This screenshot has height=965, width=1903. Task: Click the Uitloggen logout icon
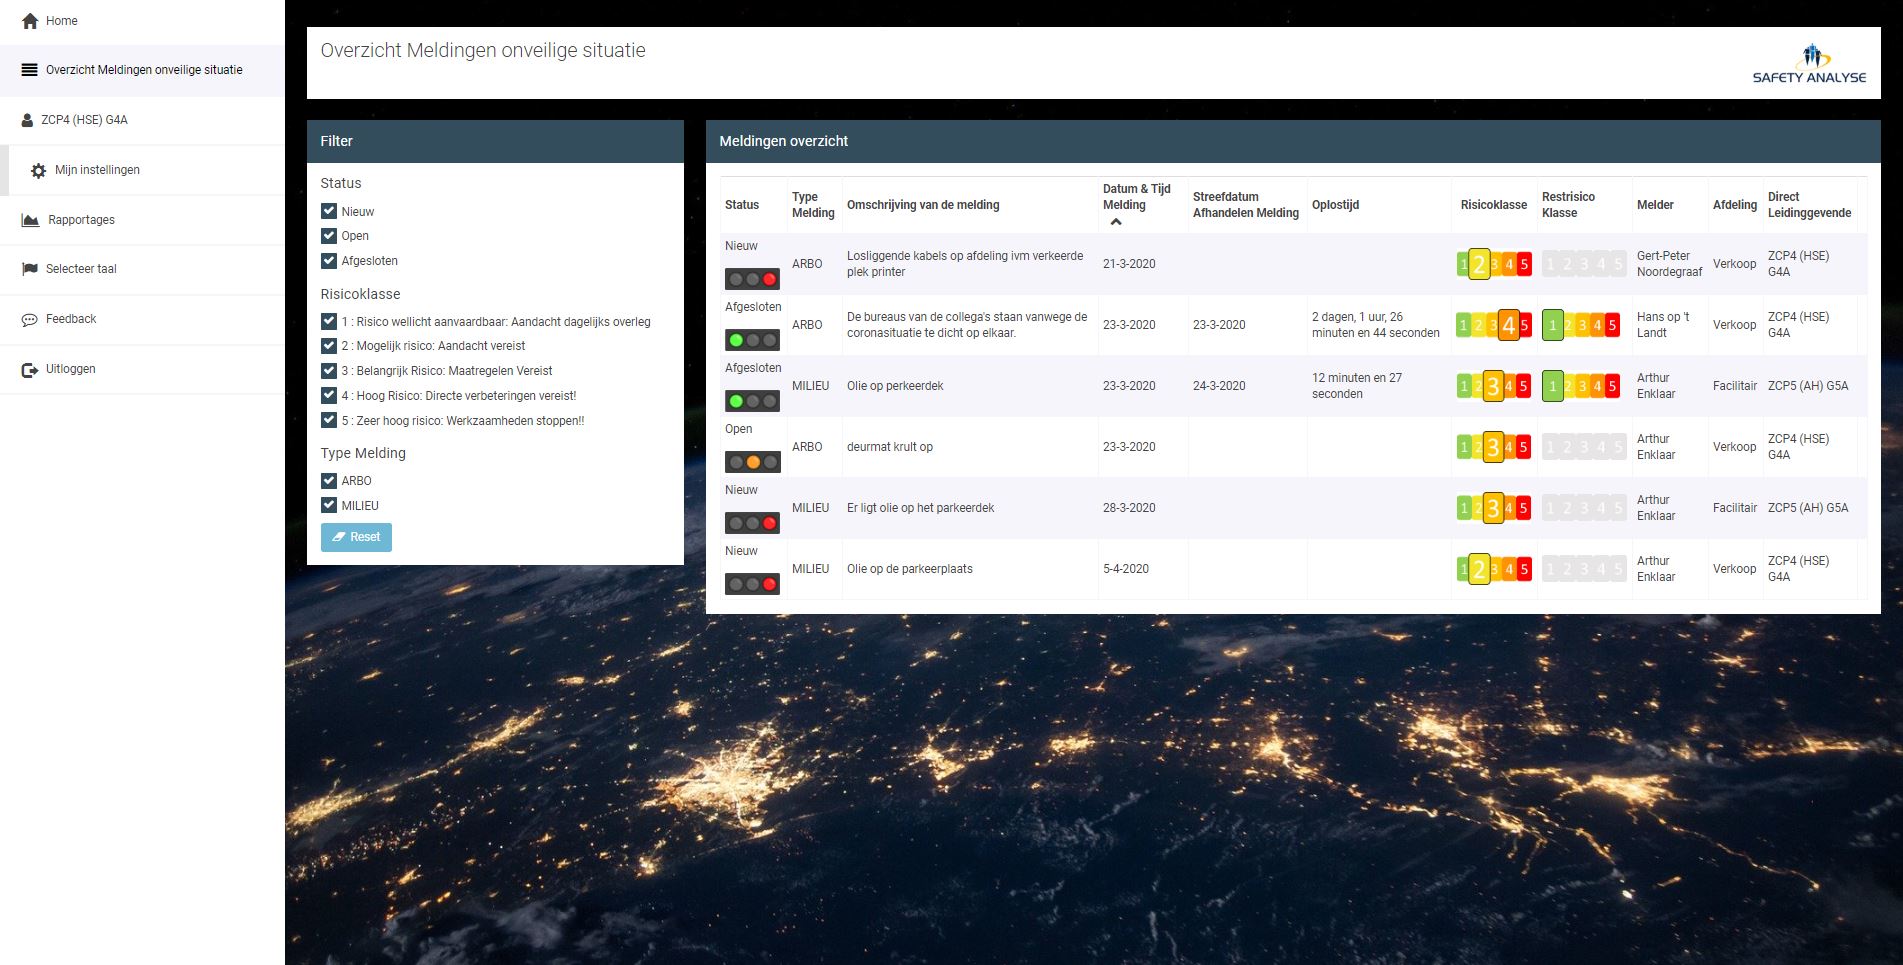tap(30, 369)
